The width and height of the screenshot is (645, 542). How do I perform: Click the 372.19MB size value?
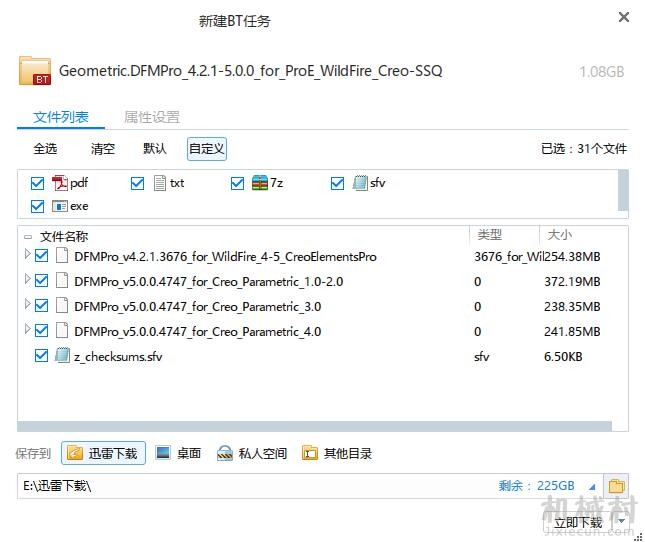[572, 282]
